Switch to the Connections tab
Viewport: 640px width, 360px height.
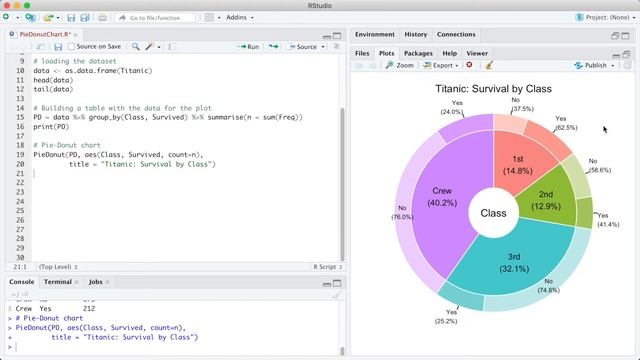(x=456, y=34)
